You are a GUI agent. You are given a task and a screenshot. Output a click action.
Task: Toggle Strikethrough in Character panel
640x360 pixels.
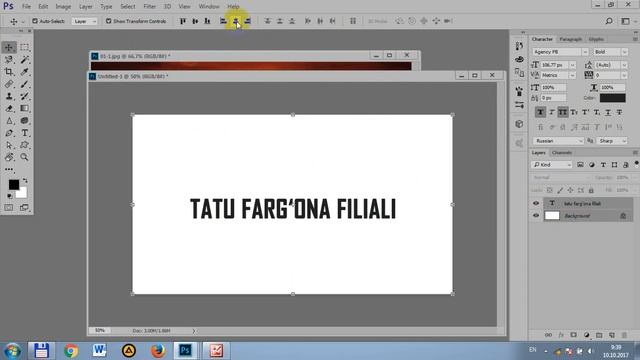[x=619, y=112]
